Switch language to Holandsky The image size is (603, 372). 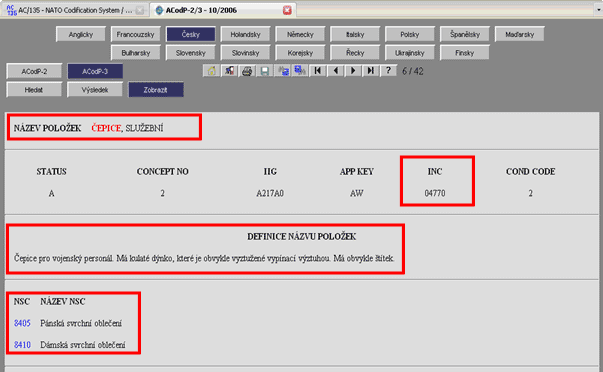(245, 34)
